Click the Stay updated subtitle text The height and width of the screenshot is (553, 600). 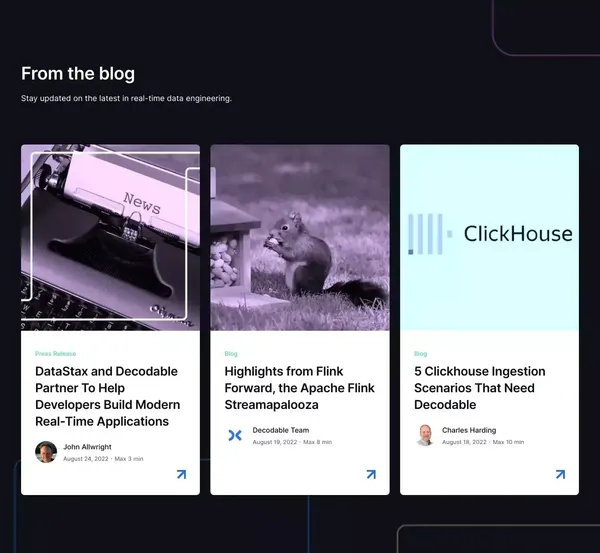(x=126, y=98)
